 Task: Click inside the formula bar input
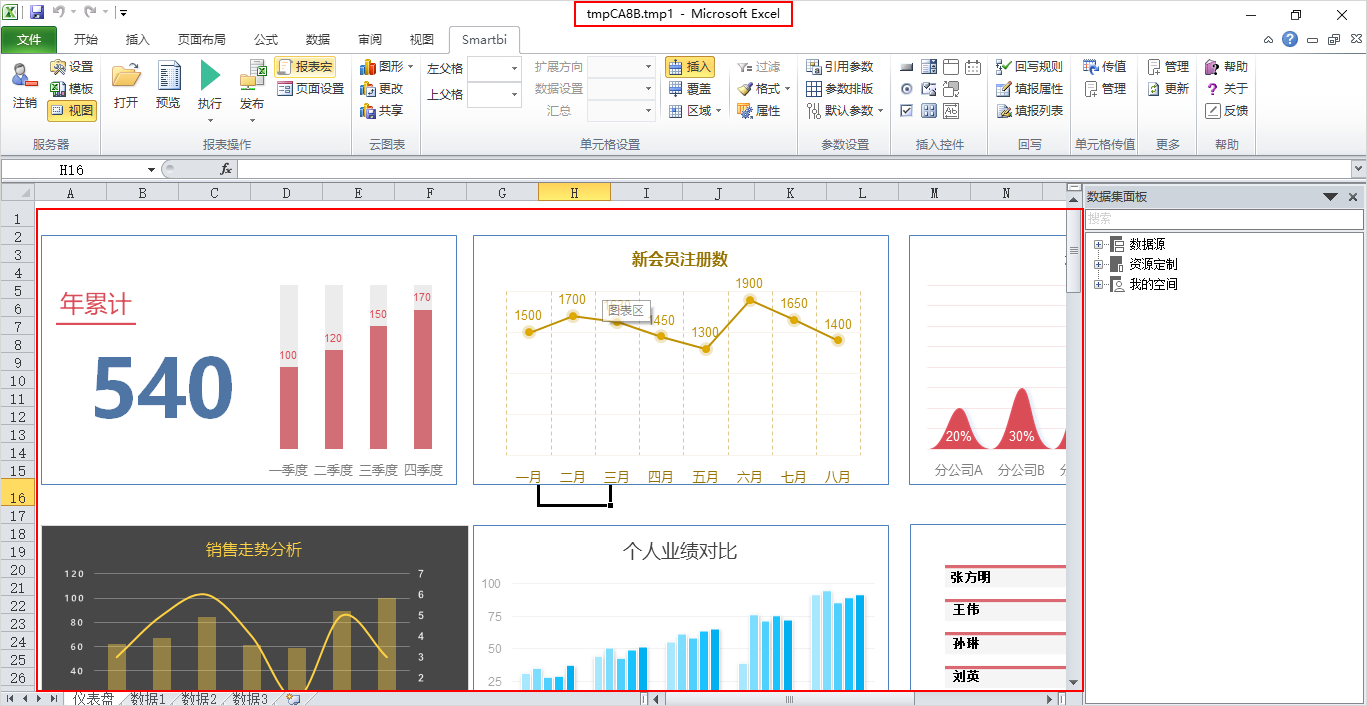[x=793, y=169]
